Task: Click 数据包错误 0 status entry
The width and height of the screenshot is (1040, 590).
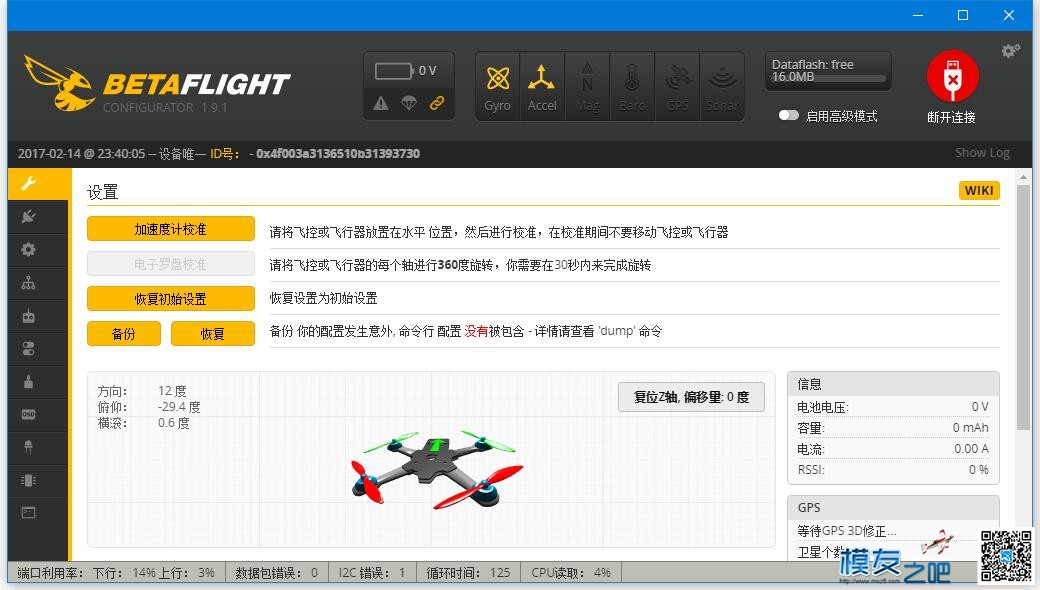Action: coord(276,573)
